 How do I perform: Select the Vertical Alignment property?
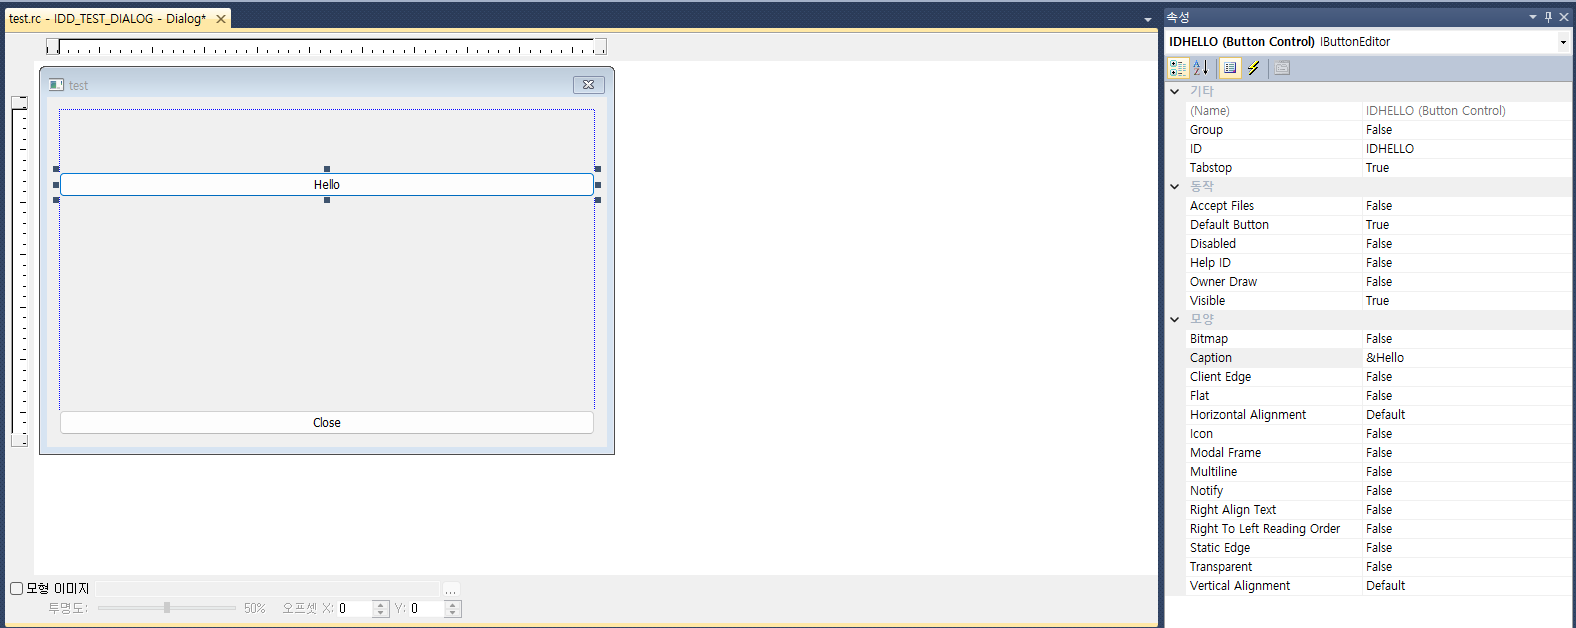tap(1378, 586)
